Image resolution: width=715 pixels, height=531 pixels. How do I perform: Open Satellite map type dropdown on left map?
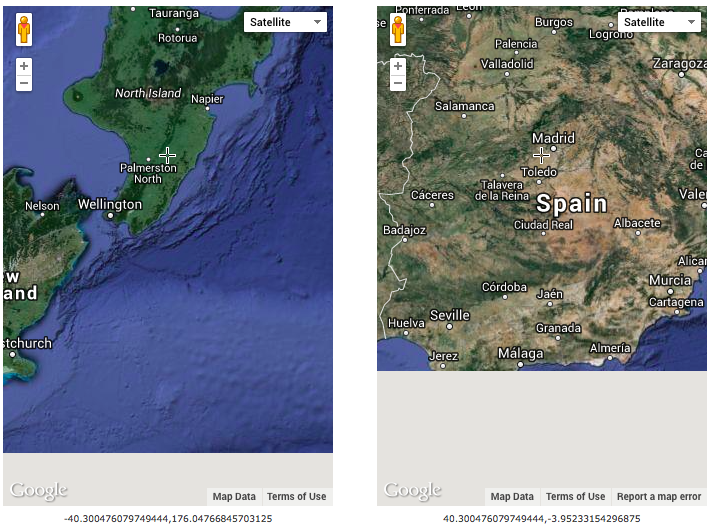285,22
